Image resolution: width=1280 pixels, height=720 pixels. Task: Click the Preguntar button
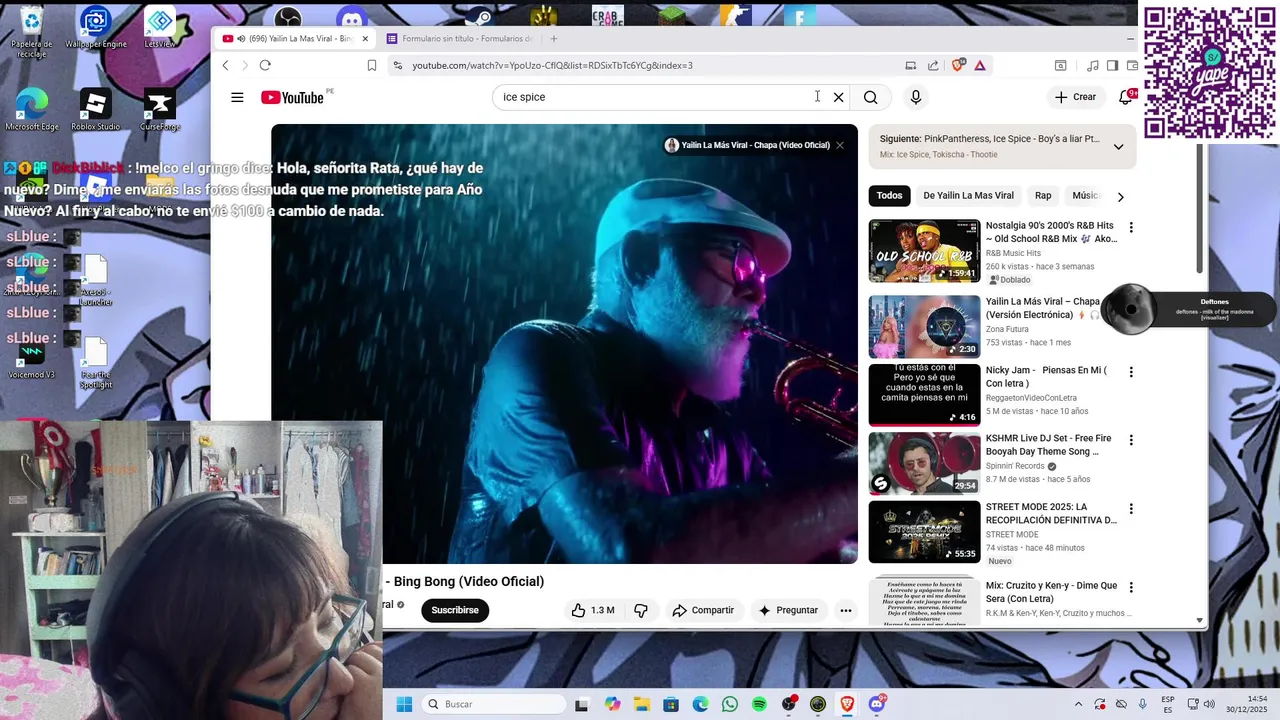(789, 610)
